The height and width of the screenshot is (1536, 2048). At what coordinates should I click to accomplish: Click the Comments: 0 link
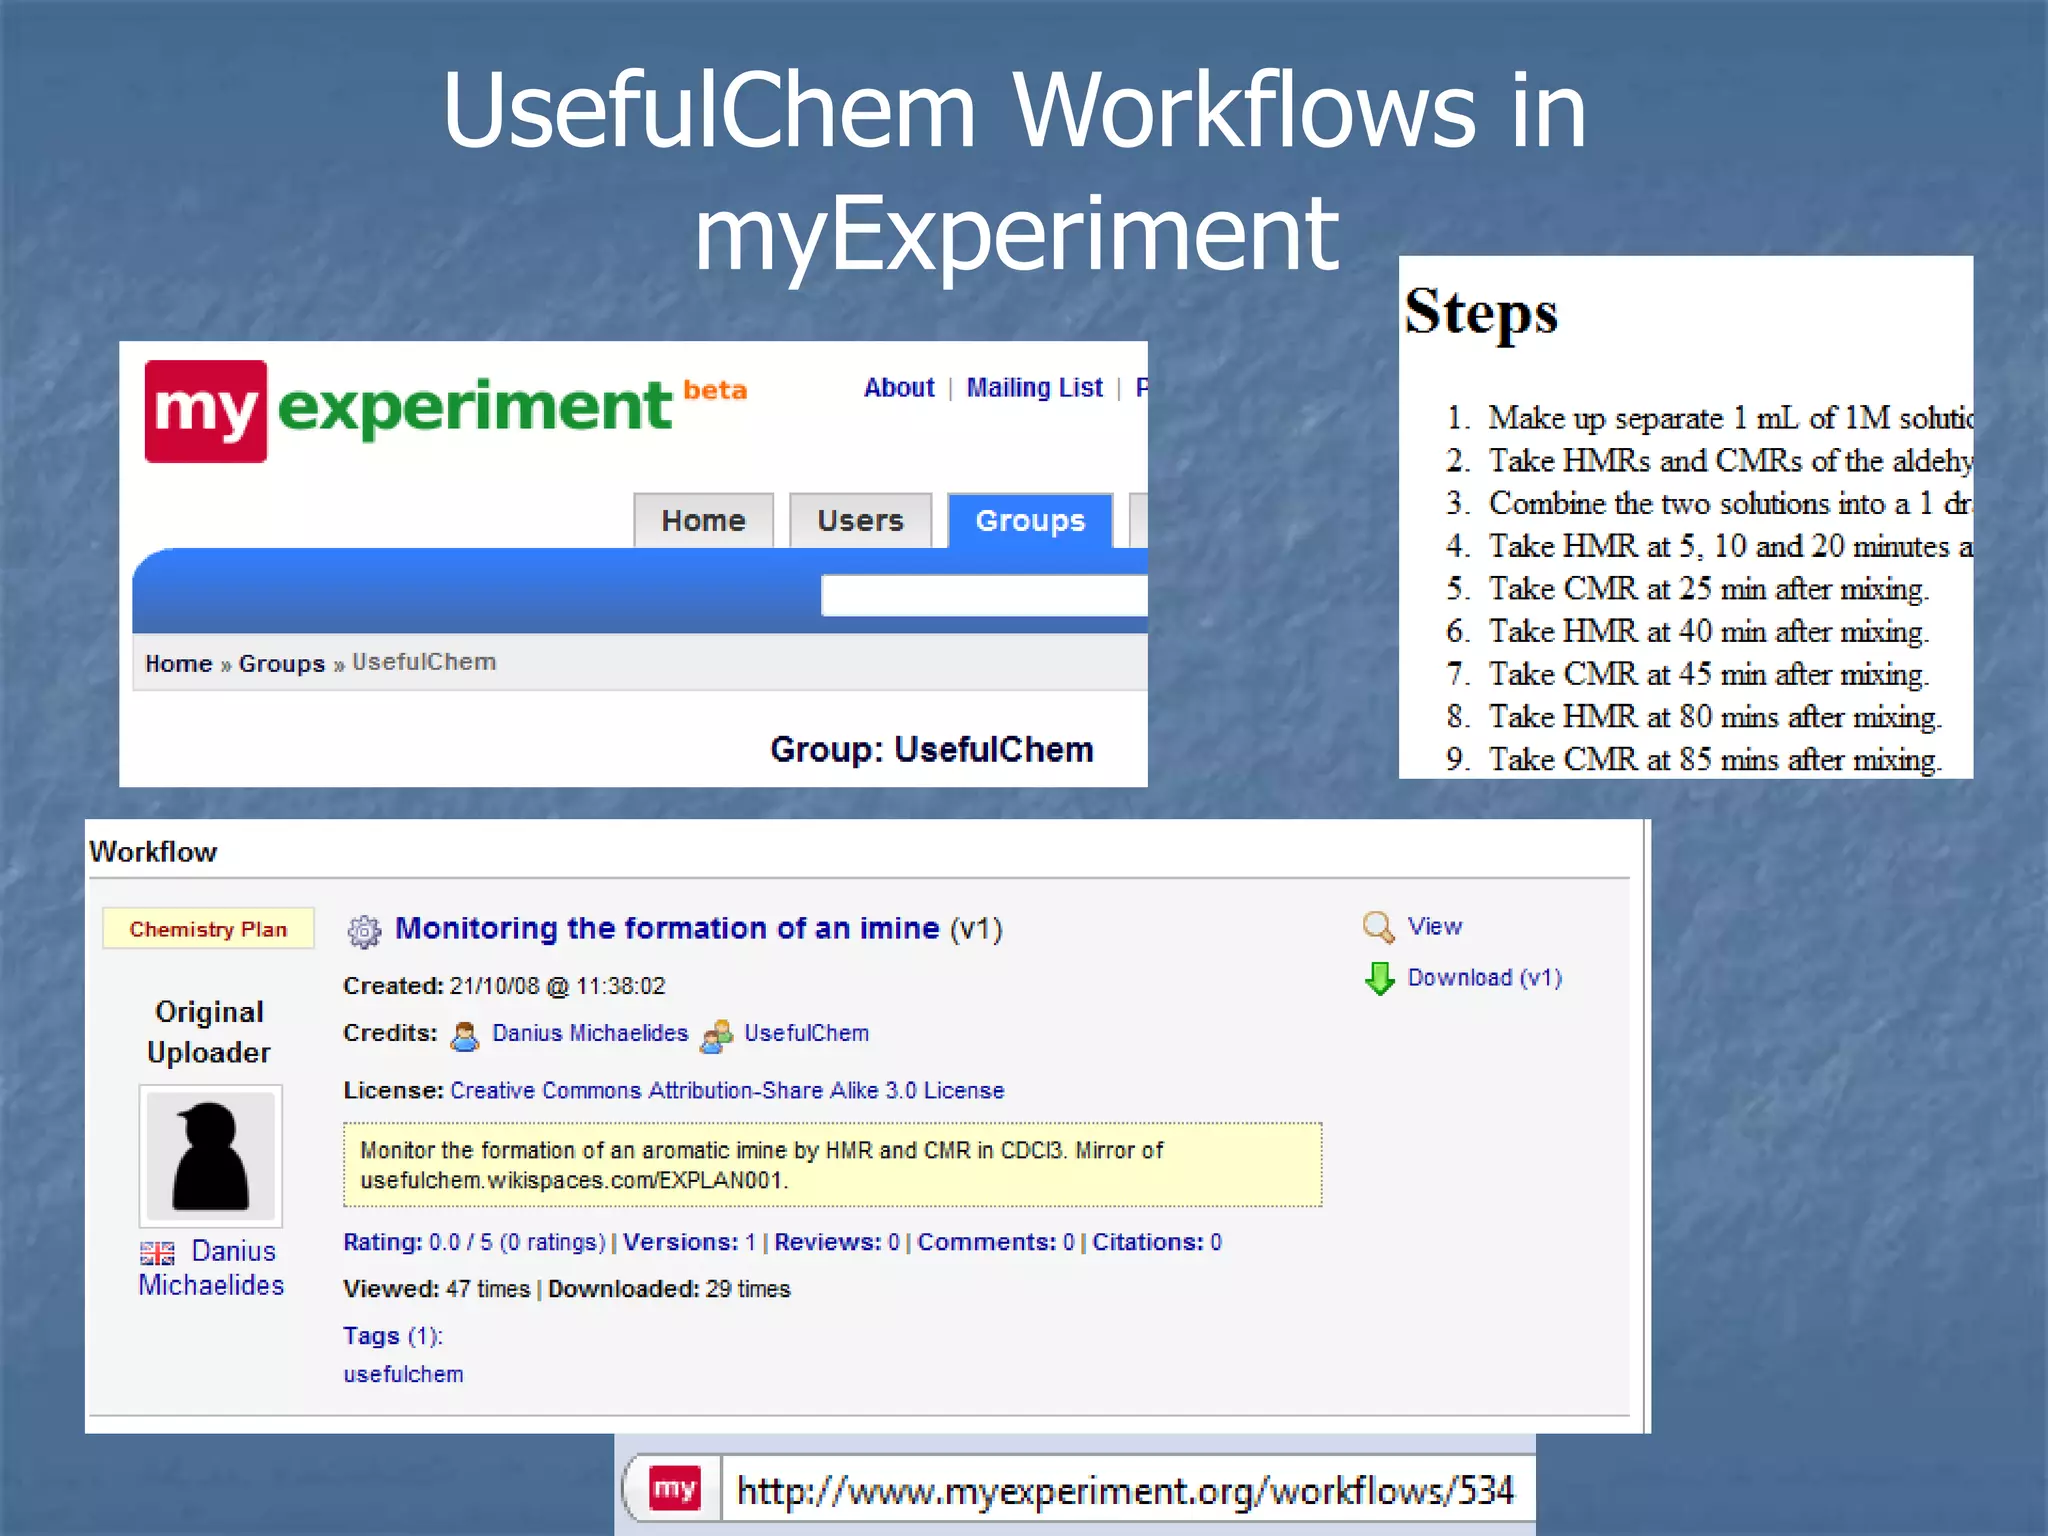coord(996,1242)
